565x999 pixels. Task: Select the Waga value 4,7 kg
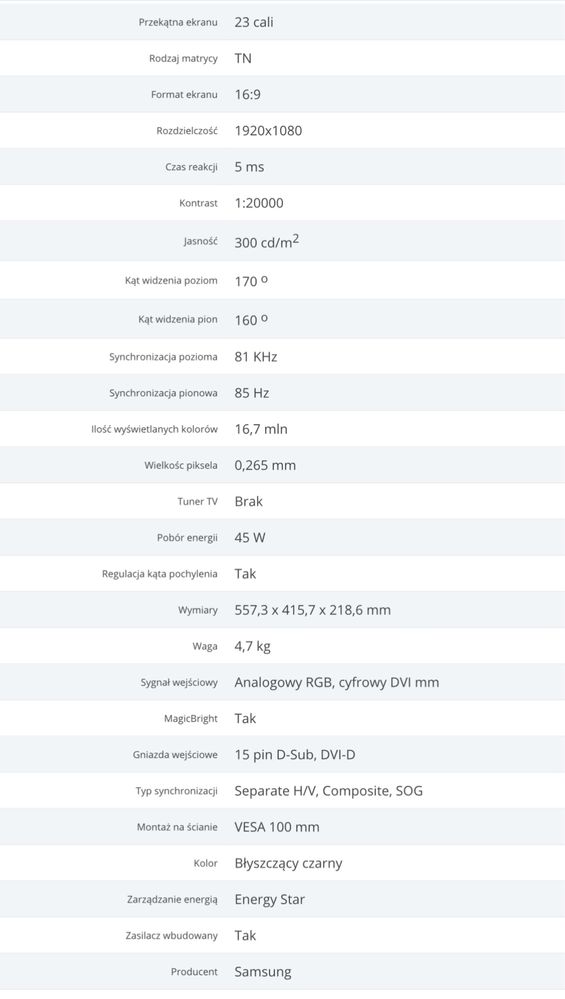click(252, 647)
